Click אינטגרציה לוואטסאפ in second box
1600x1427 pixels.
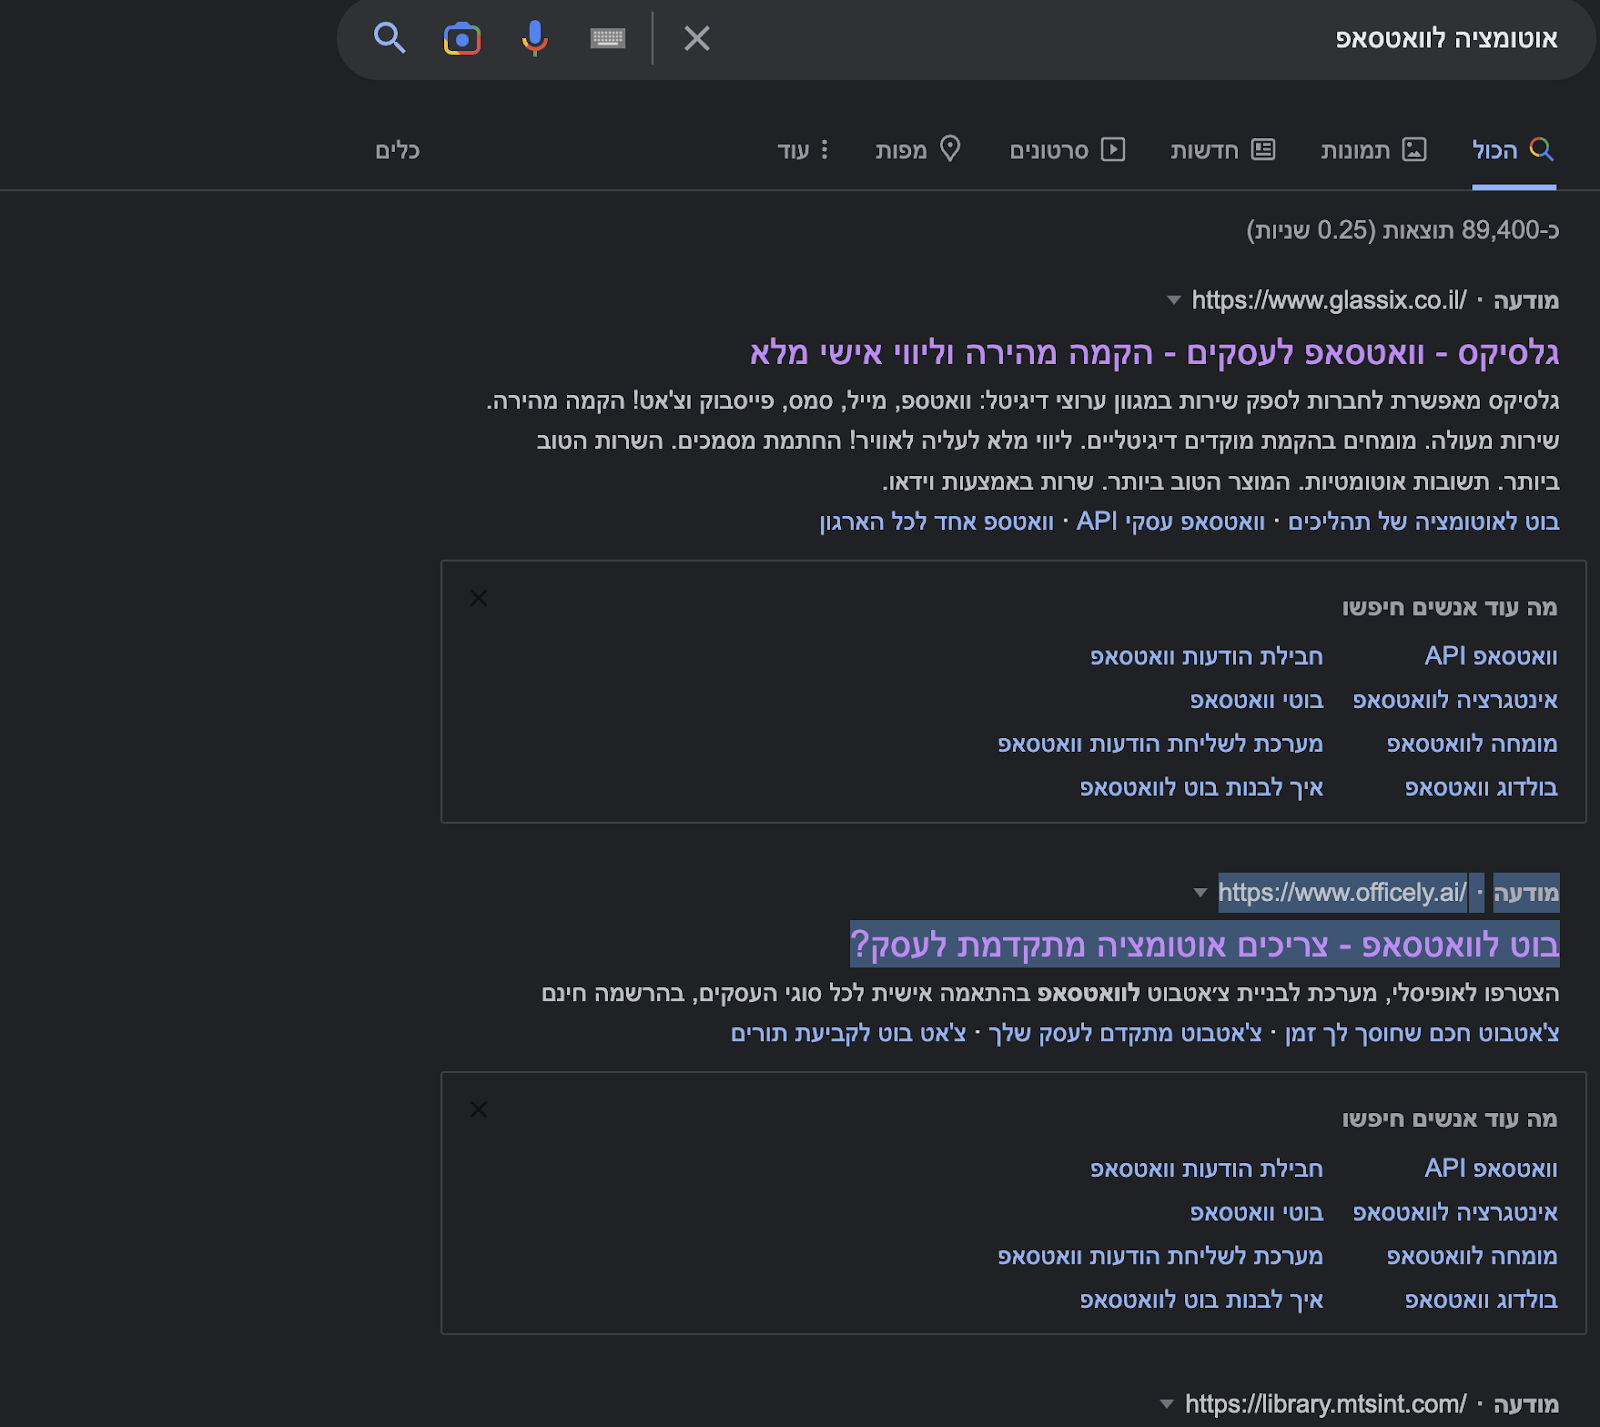(x=1455, y=1212)
